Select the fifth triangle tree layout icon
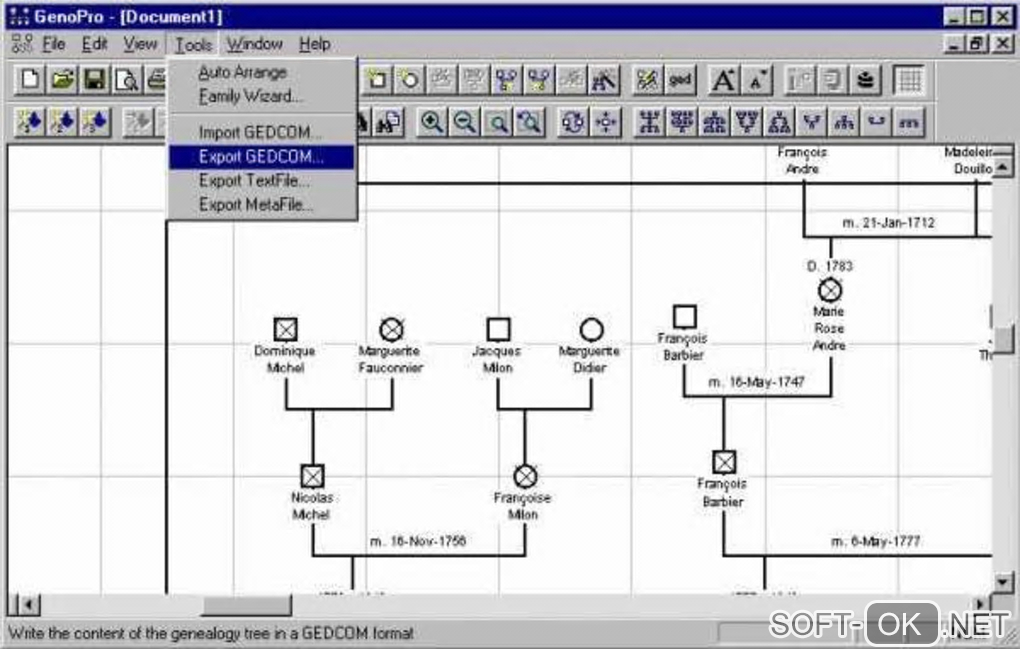The height and width of the screenshot is (649, 1020). [x=779, y=122]
